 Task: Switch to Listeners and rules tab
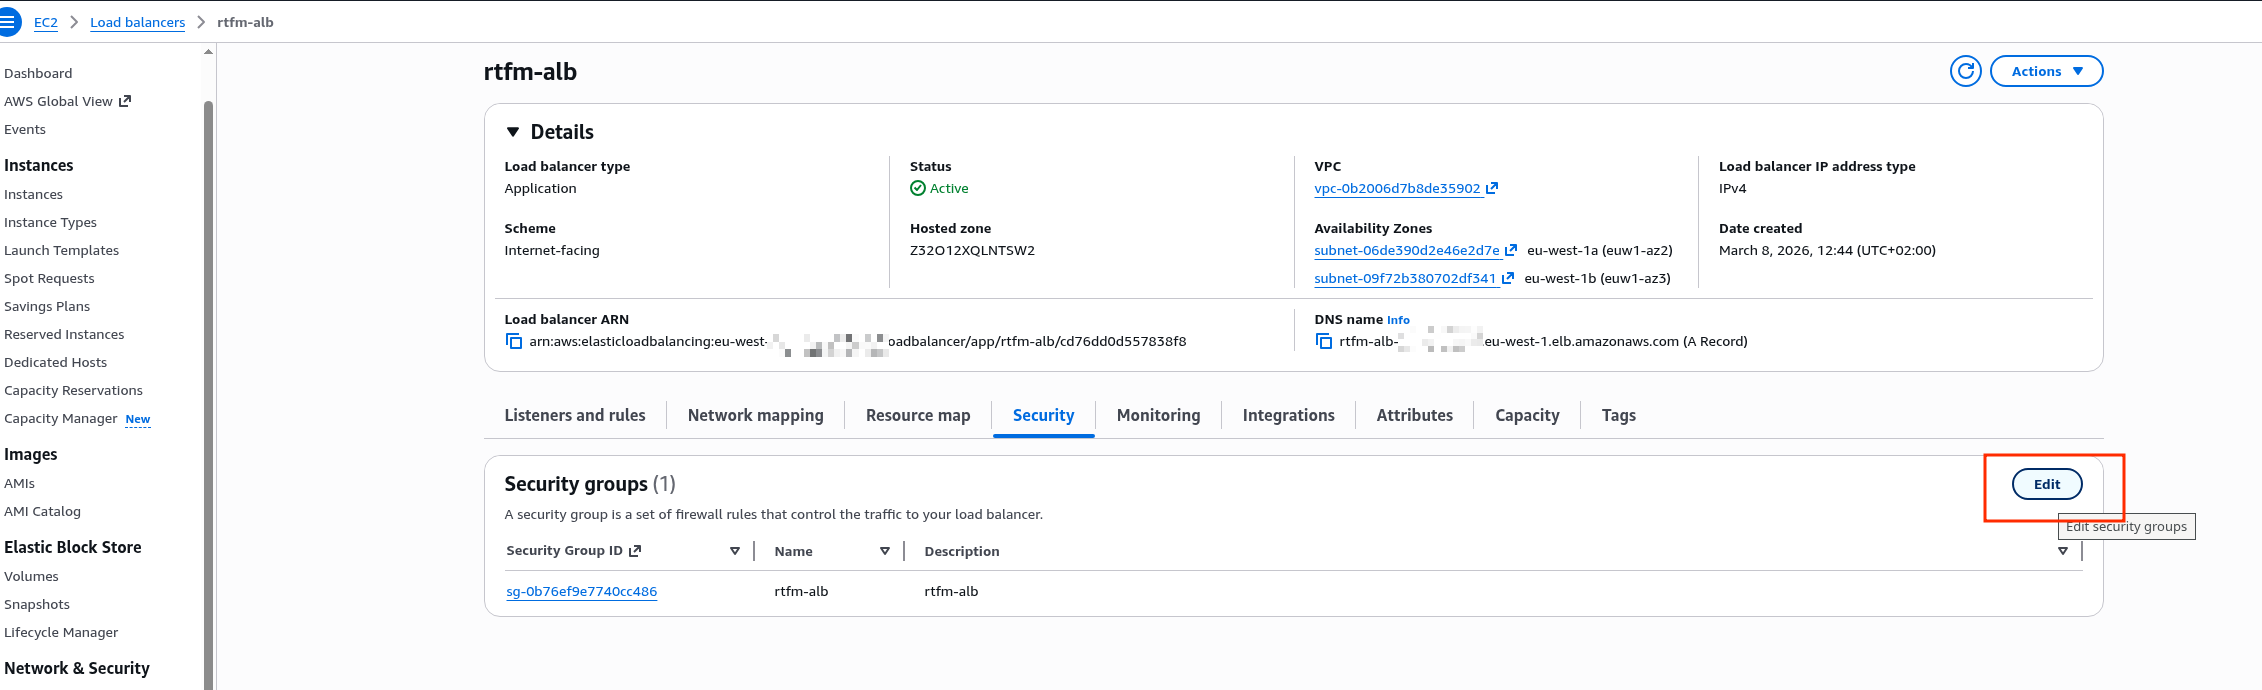pos(574,415)
